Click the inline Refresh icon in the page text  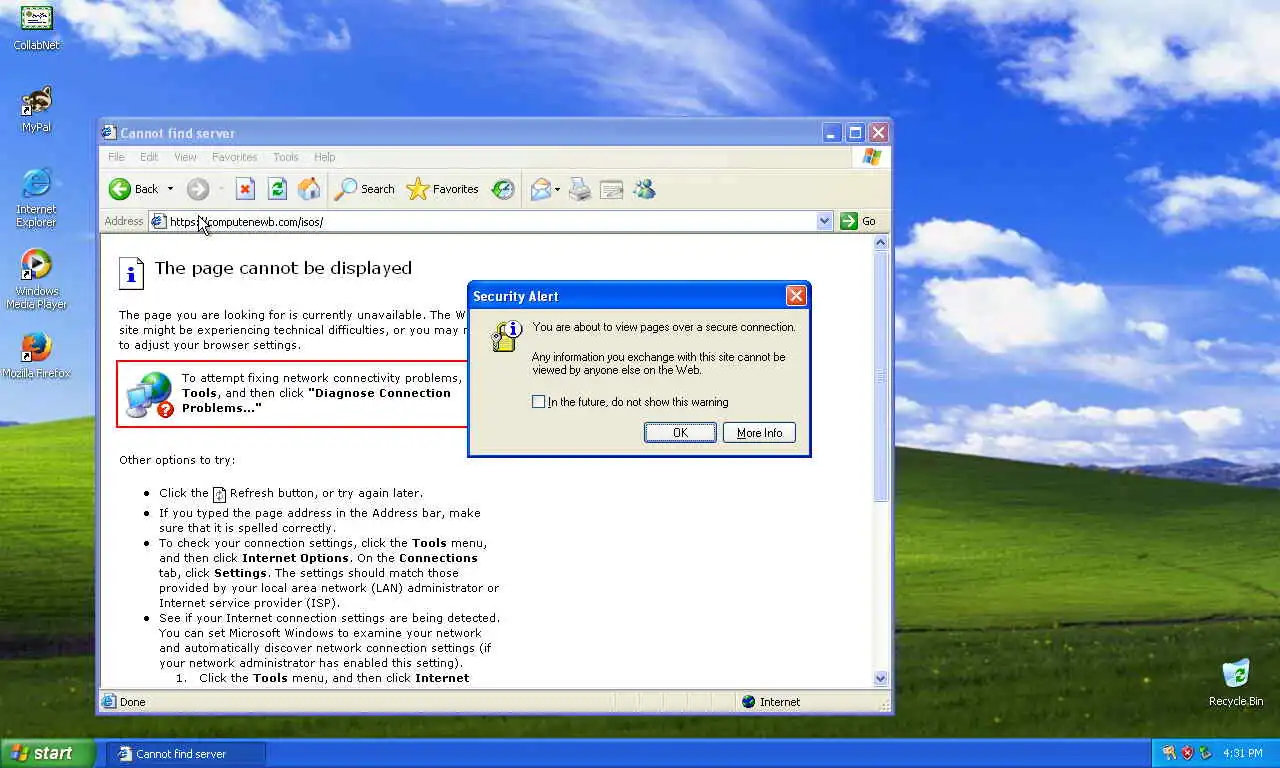[220, 494]
